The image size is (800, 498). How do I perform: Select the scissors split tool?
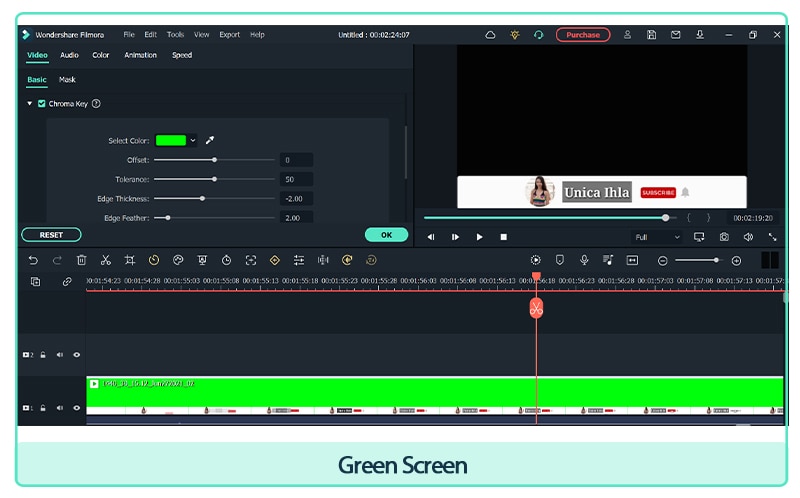(106, 260)
